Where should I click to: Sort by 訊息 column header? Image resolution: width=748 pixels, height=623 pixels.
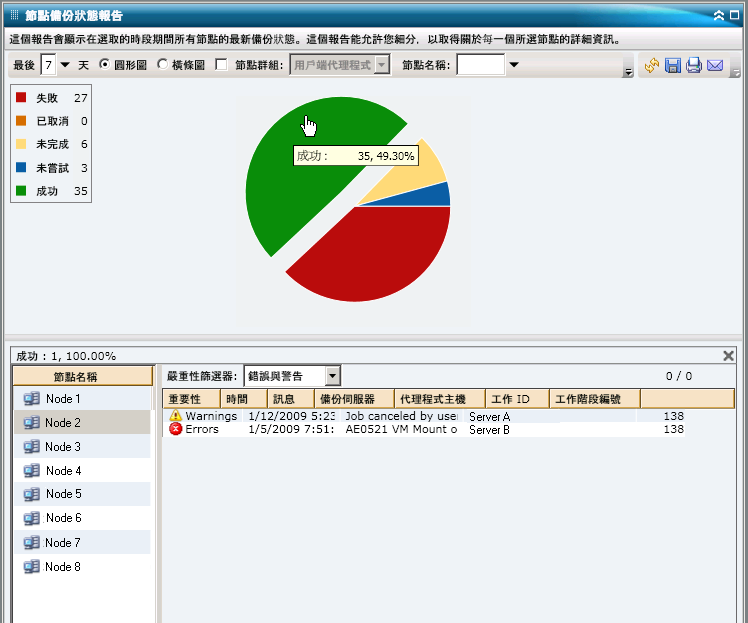coord(291,399)
